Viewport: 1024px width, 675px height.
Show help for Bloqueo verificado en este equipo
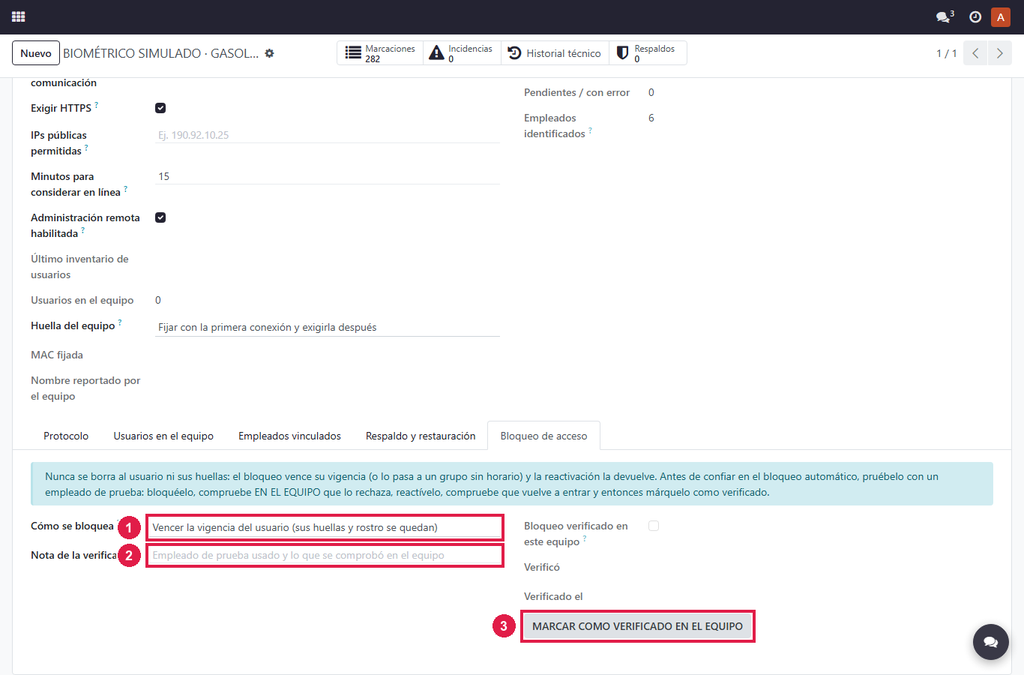[584, 539]
